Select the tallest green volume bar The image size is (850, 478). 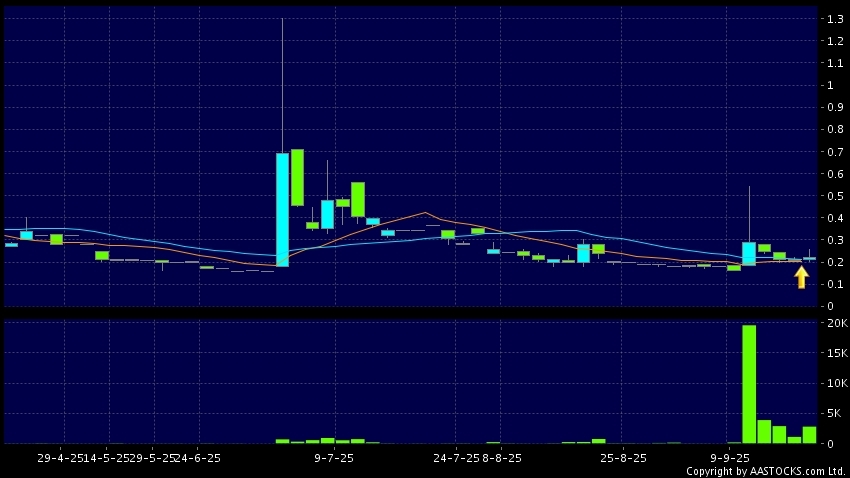click(x=748, y=384)
